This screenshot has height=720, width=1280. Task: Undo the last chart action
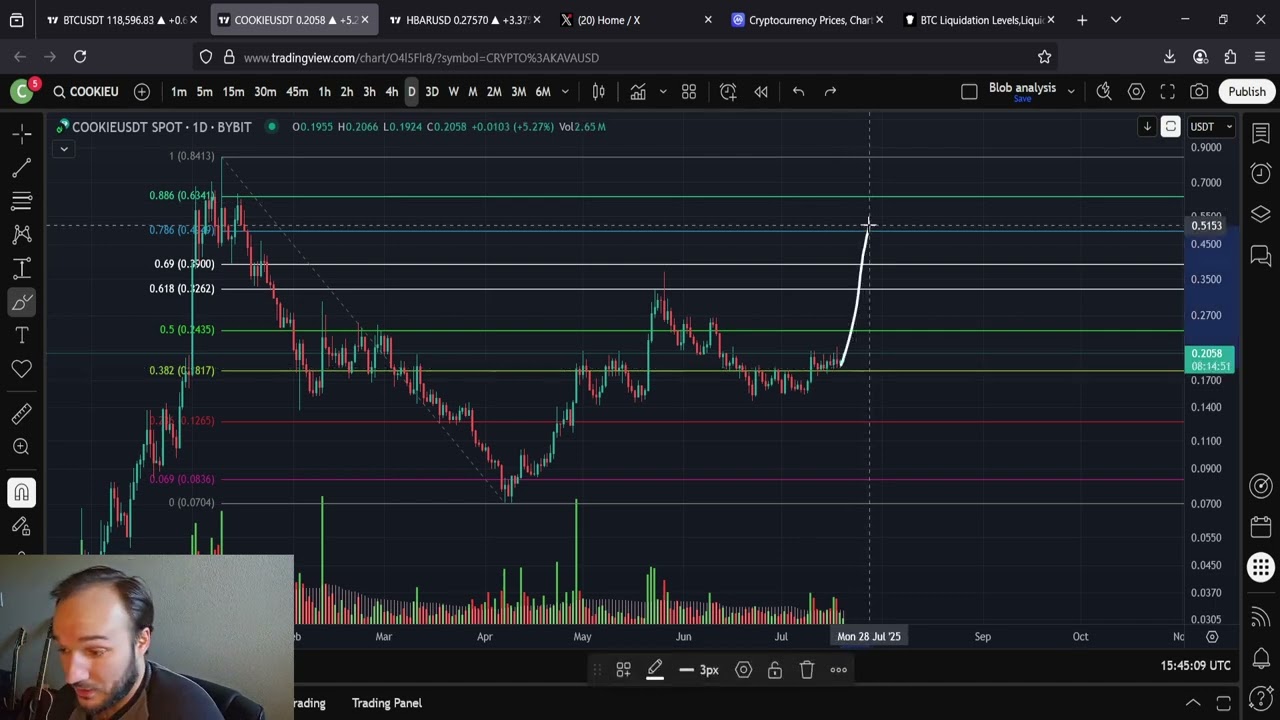[x=798, y=92]
